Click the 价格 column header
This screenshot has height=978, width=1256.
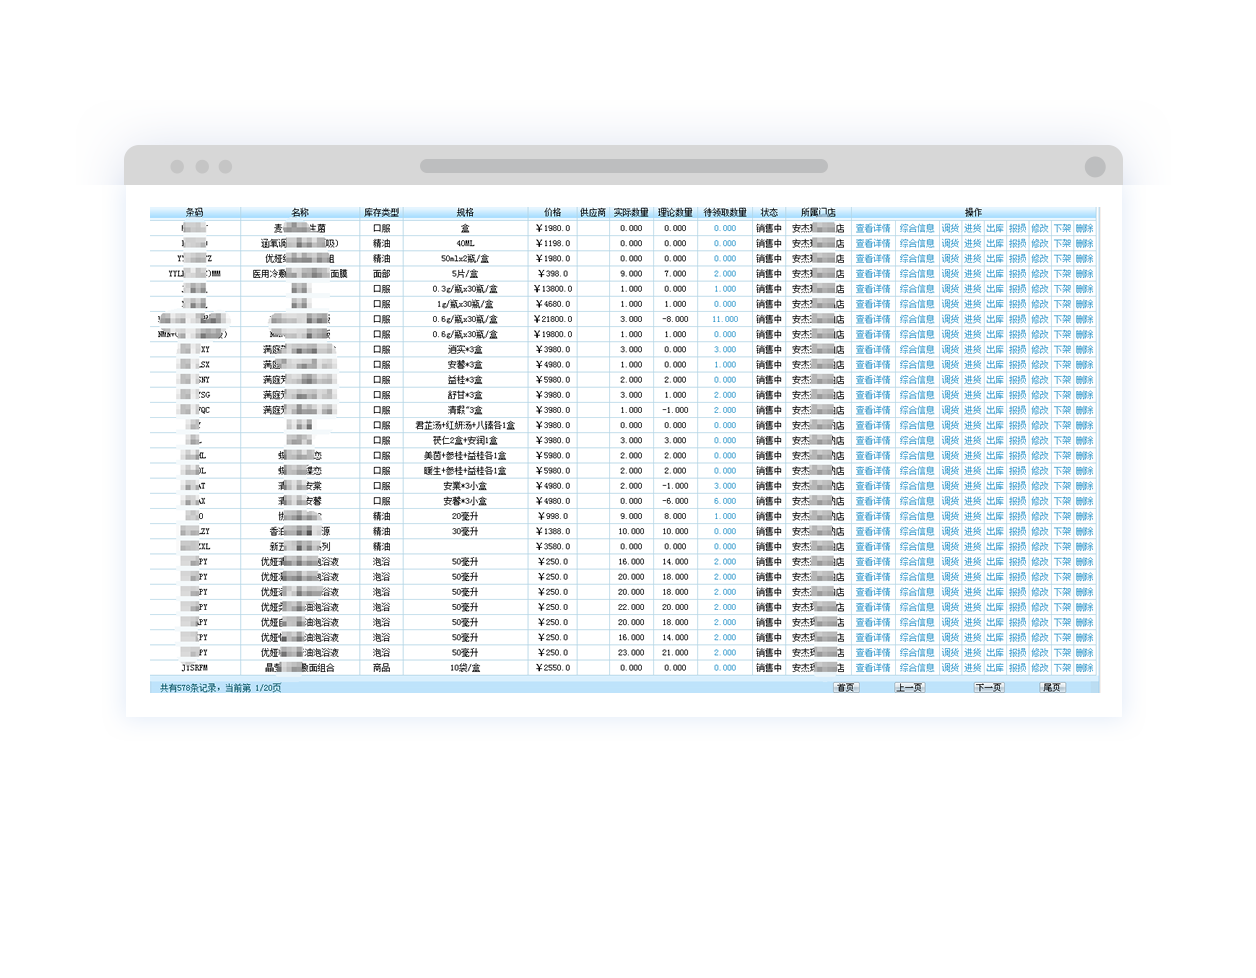coord(552,213)
